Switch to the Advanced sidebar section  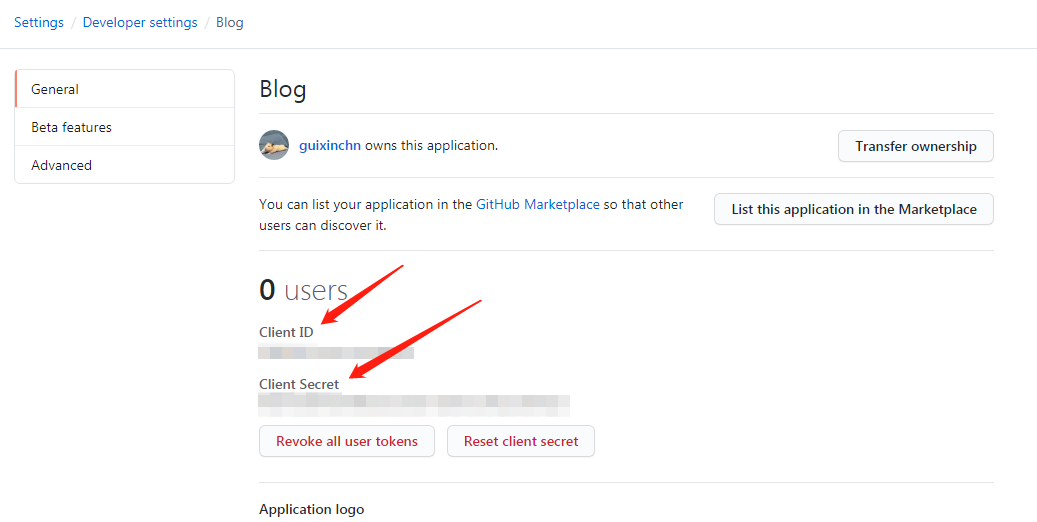tap(125, 165)
